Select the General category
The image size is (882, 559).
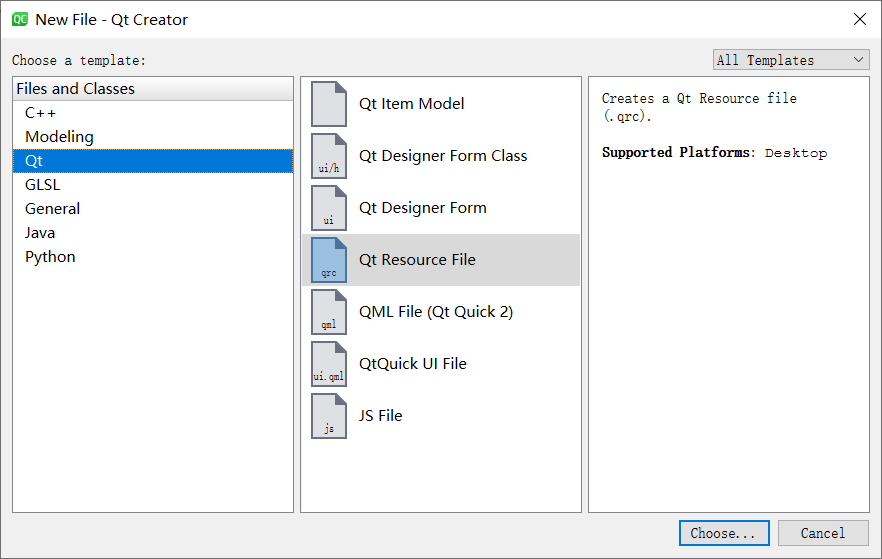coord(153,209)
